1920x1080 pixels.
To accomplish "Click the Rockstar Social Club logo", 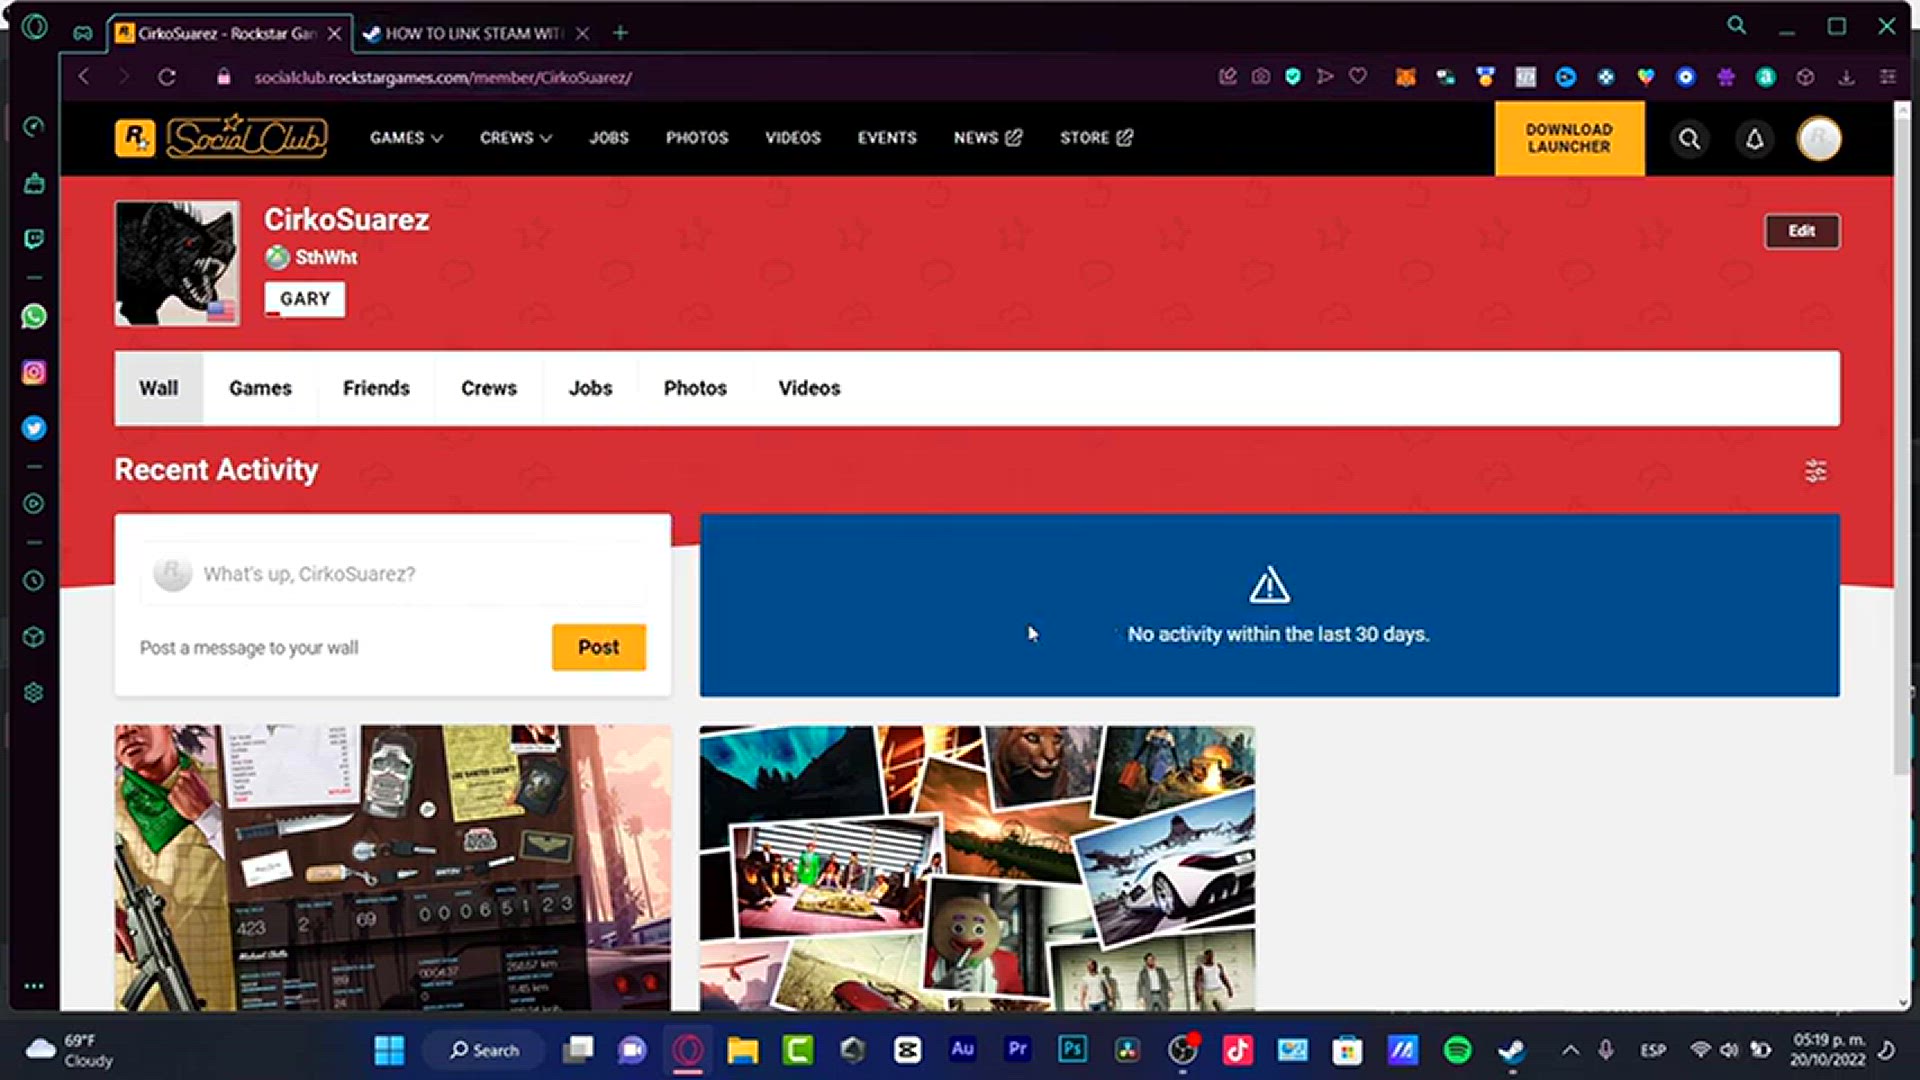I will pos(221,138).
